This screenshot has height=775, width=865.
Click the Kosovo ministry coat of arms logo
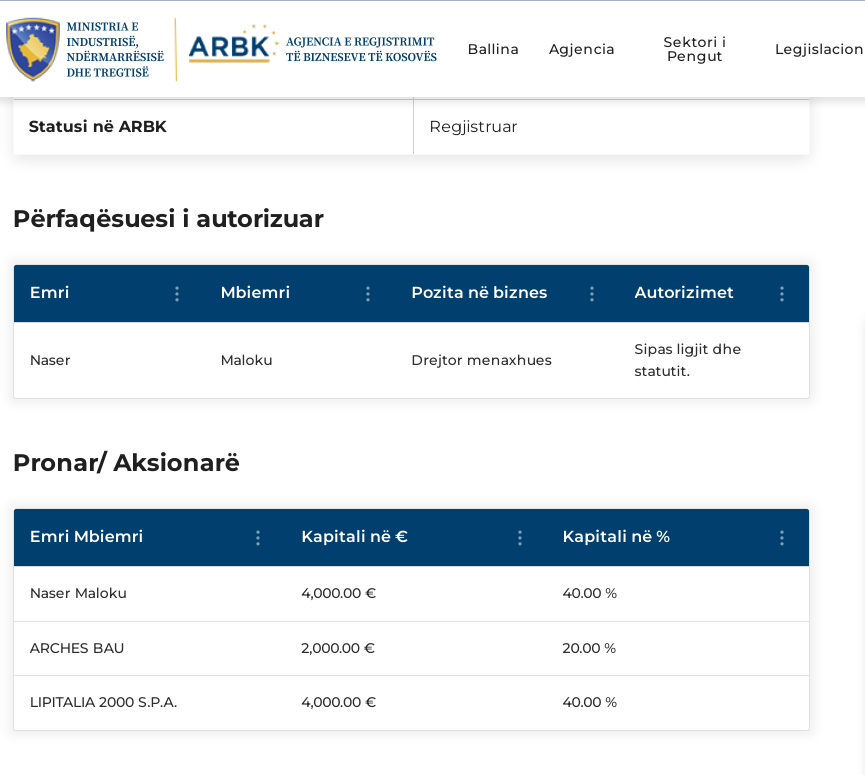[x=33, y=49]
